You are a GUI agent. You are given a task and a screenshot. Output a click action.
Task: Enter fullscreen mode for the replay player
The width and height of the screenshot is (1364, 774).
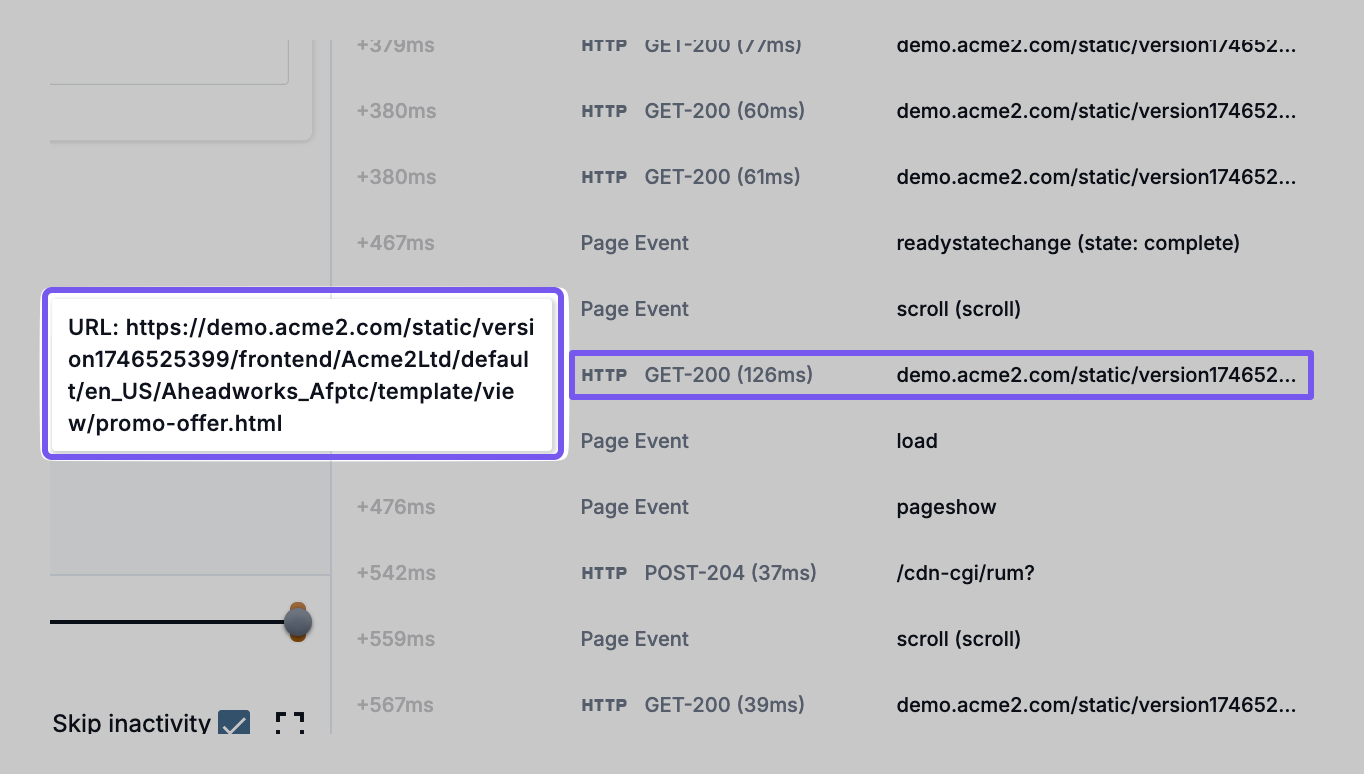tap(289, 723)
